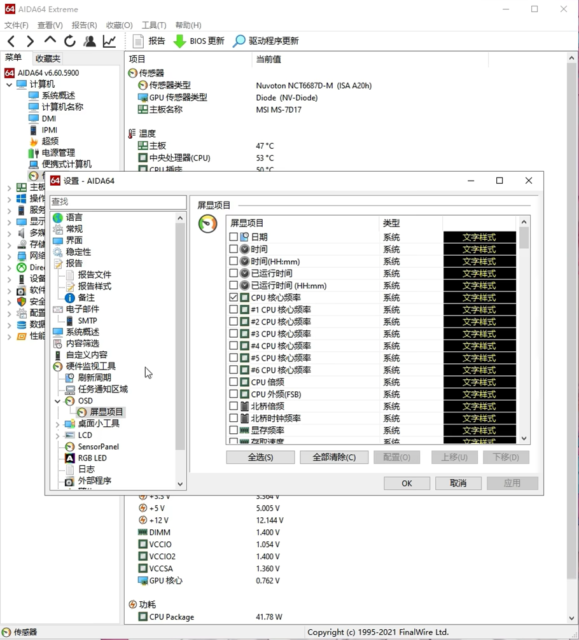Select 硬件监视工具 in settings tree

pyautogui.click(x=91, y=366)
